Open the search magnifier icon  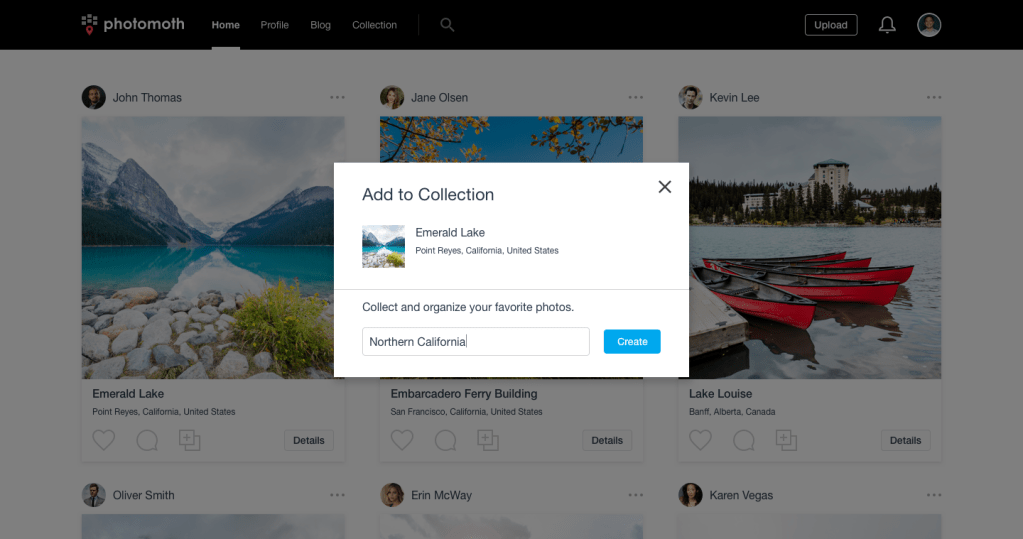click(447, 25)
